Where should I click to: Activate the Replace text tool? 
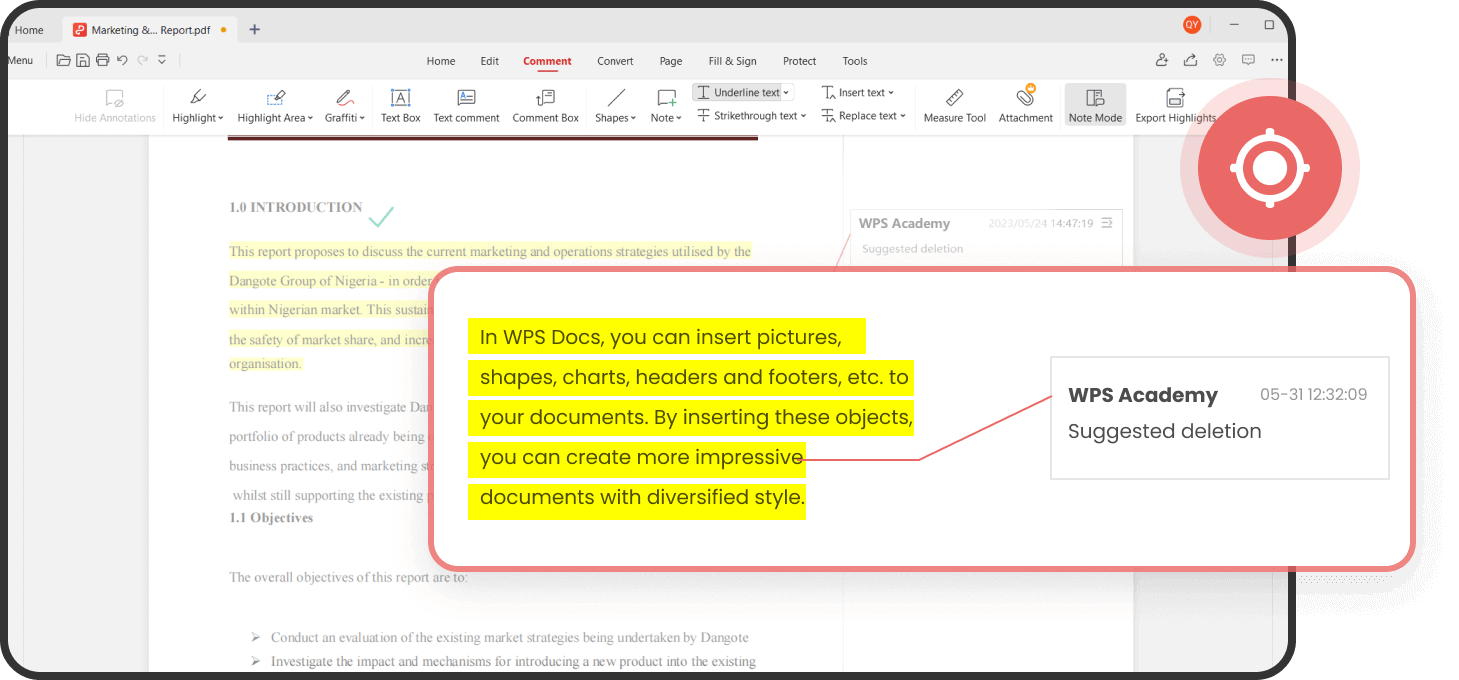click(x=859, y=116)
